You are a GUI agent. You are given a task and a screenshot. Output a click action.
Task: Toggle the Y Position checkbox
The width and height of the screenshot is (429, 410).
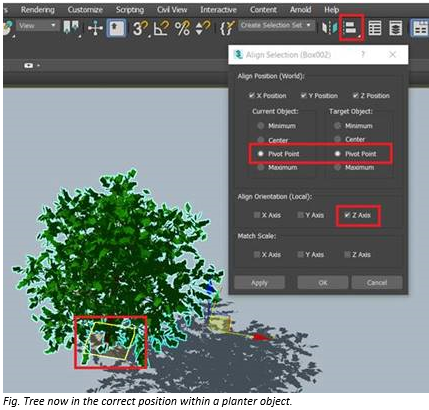click(303, 96)
